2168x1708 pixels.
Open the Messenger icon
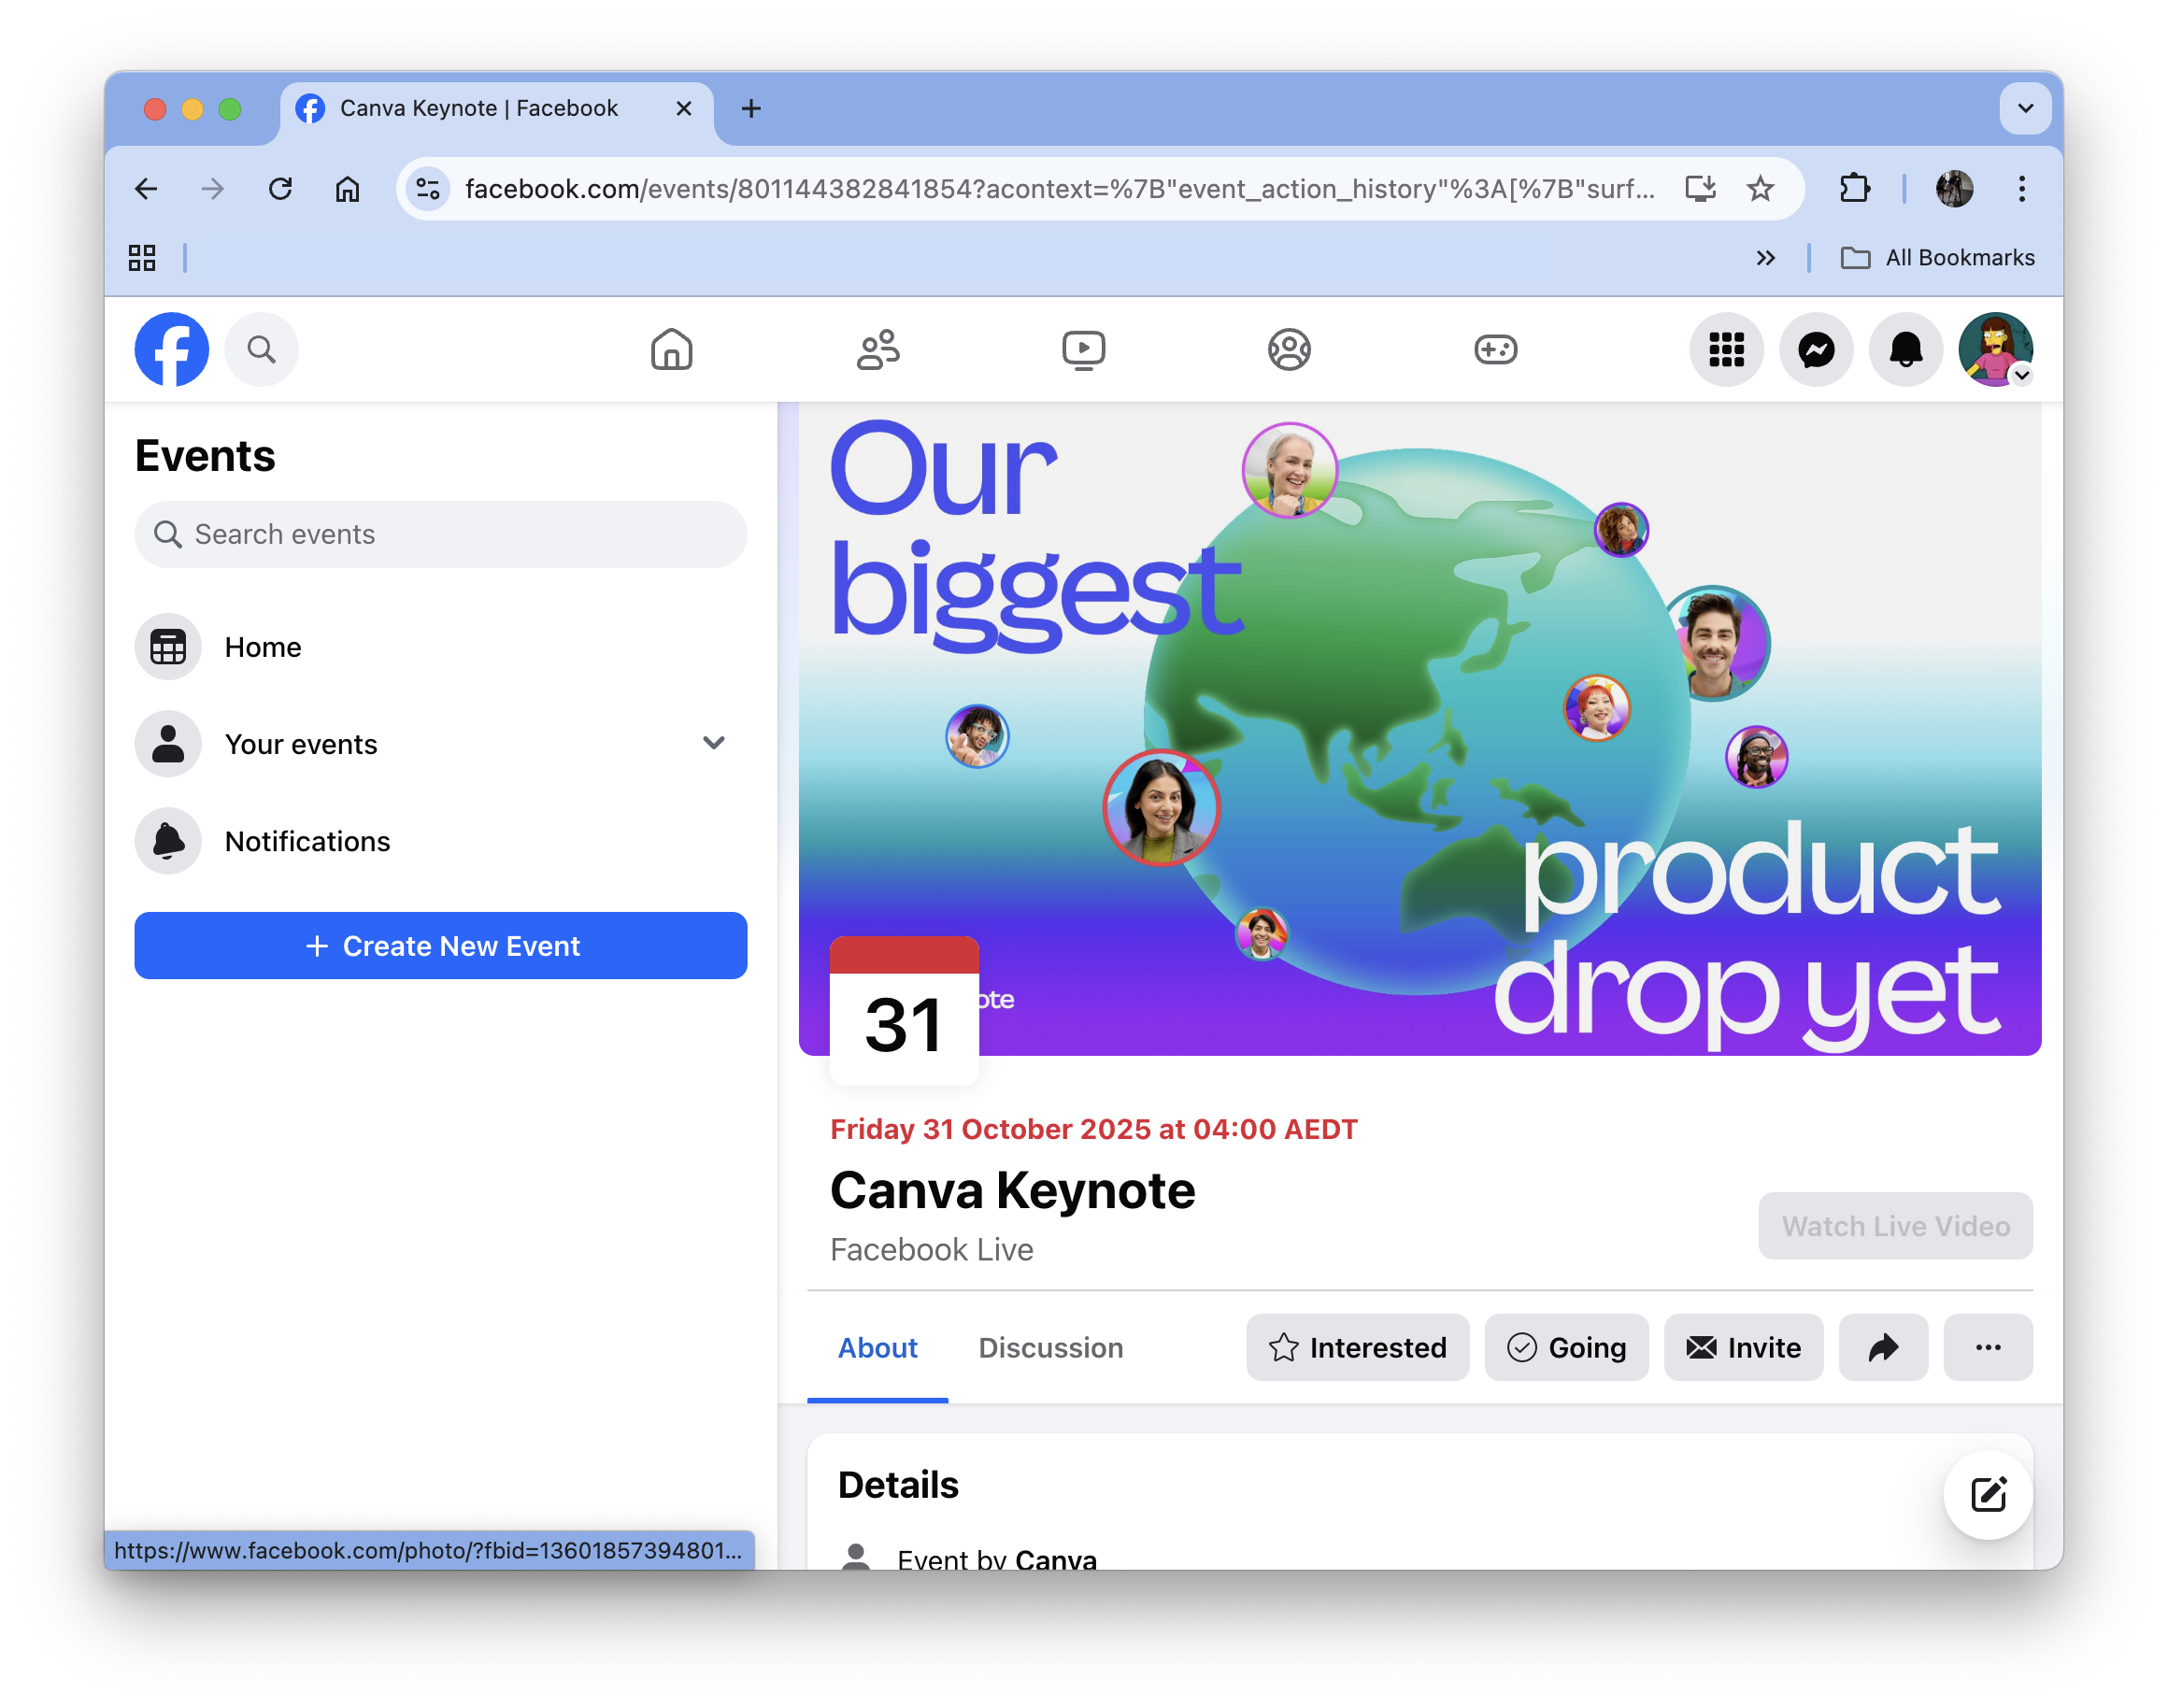1817,349
